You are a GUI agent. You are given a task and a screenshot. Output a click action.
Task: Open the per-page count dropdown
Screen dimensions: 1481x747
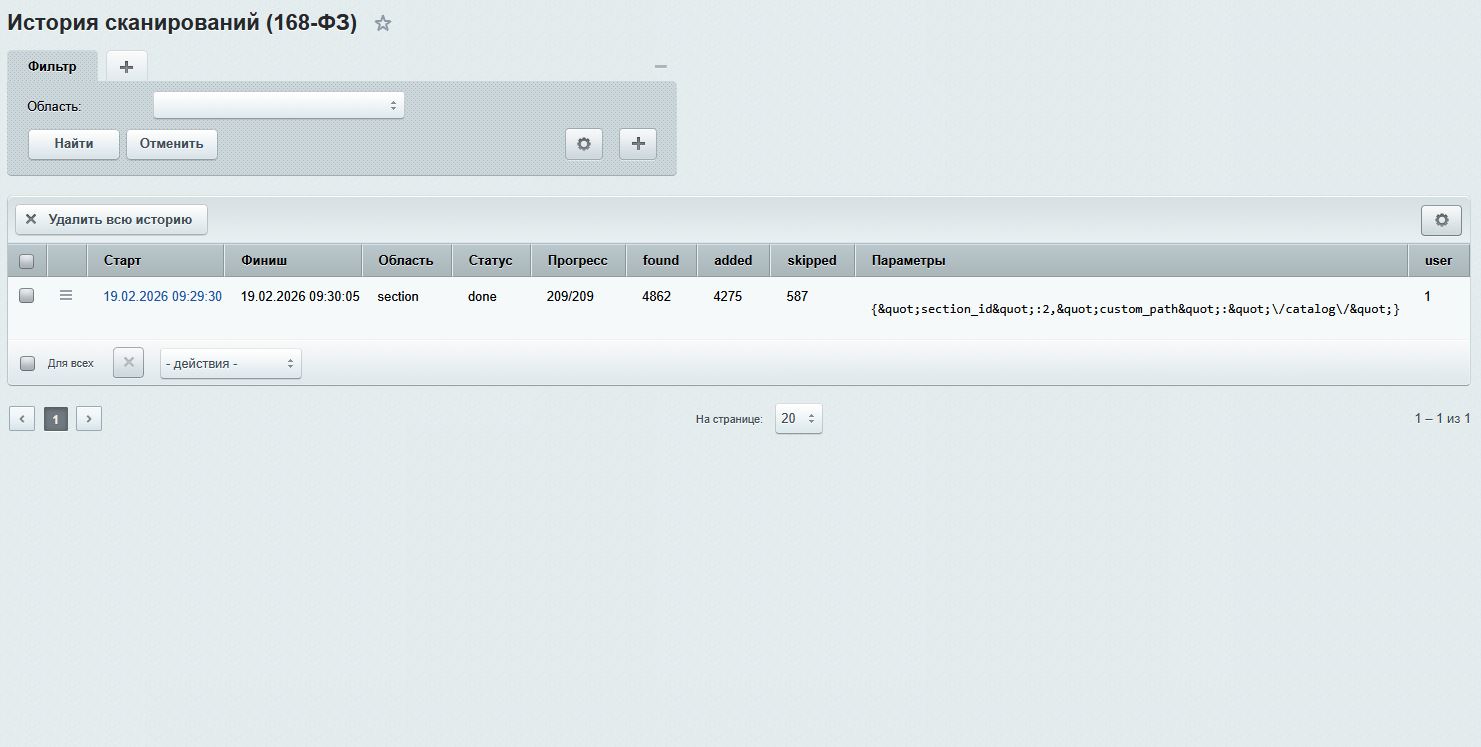tap(798, 419)
